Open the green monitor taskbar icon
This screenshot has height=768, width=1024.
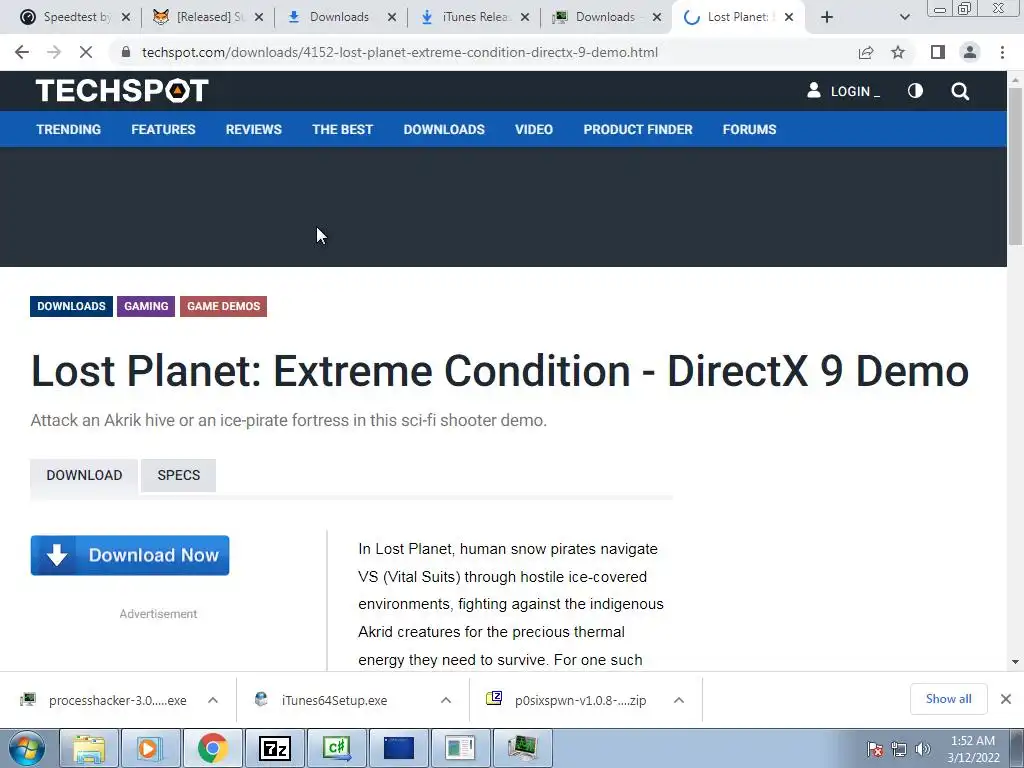click(522, 748)
